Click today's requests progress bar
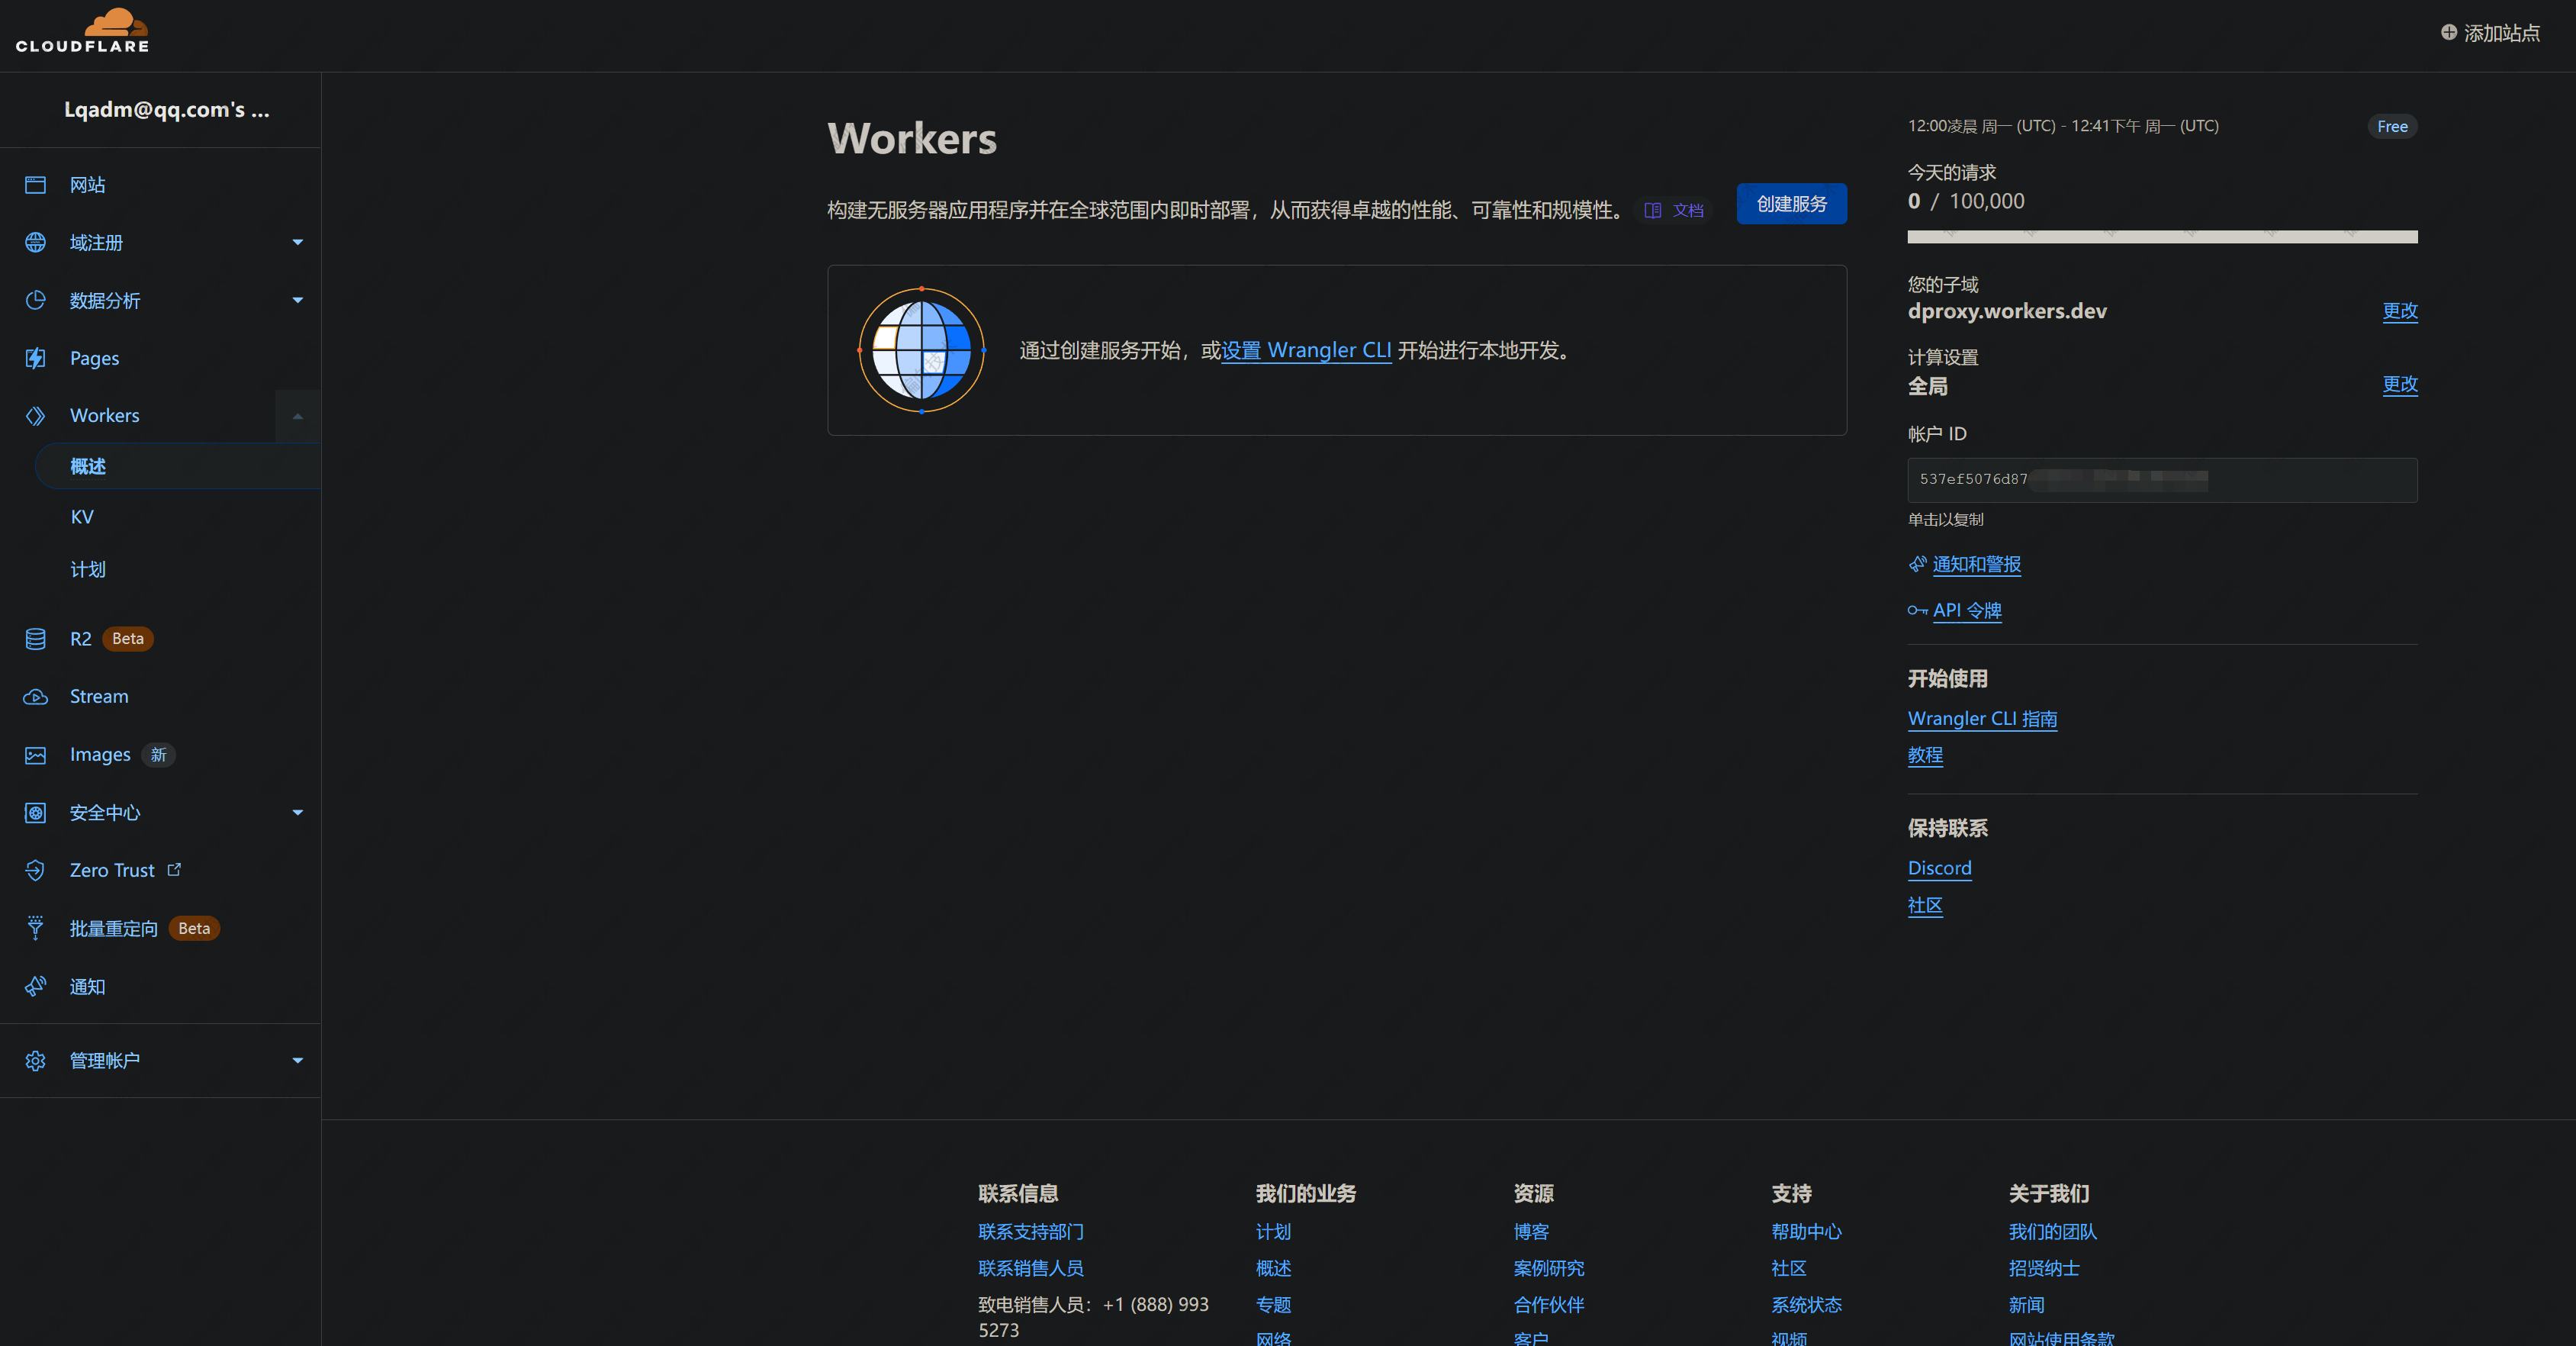The height and width of the screenshot is (1346, 2576). click(2162, 237)
